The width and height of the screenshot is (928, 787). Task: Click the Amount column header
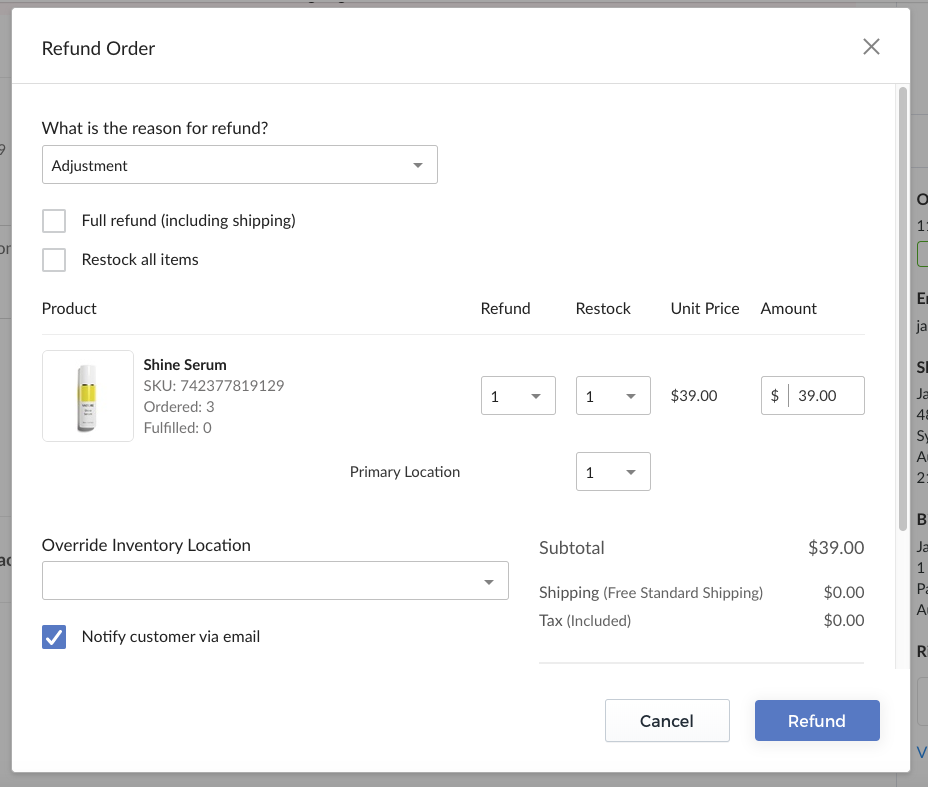788,308
